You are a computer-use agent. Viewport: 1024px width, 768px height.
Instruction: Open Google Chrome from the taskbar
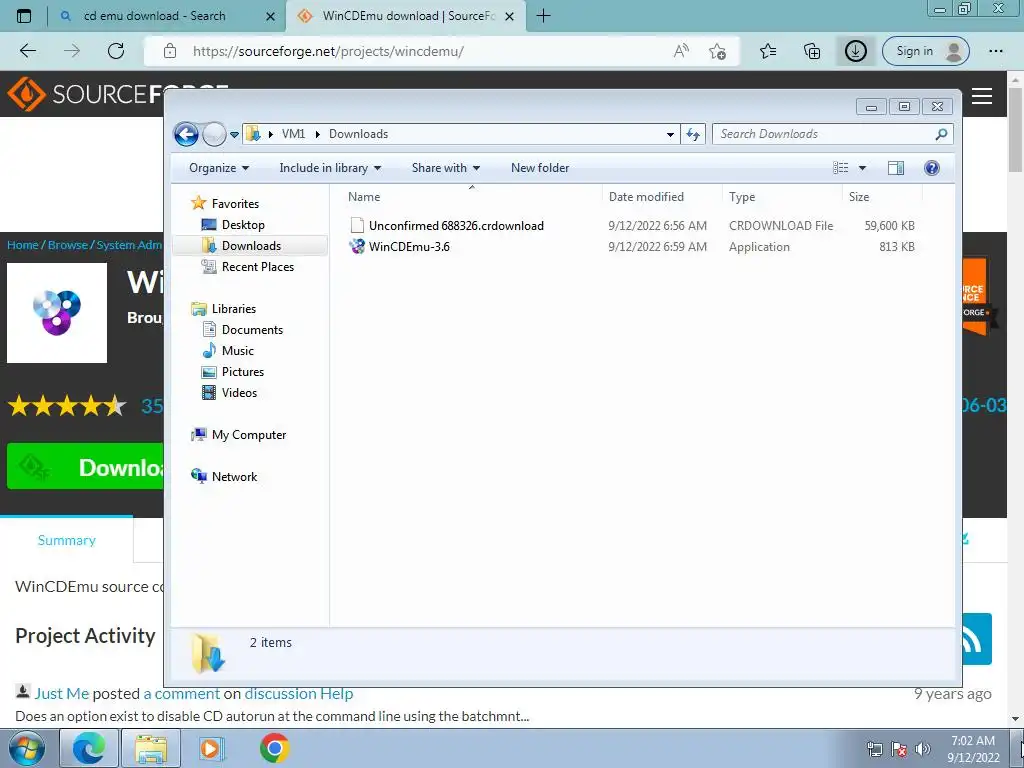[274, 748]
